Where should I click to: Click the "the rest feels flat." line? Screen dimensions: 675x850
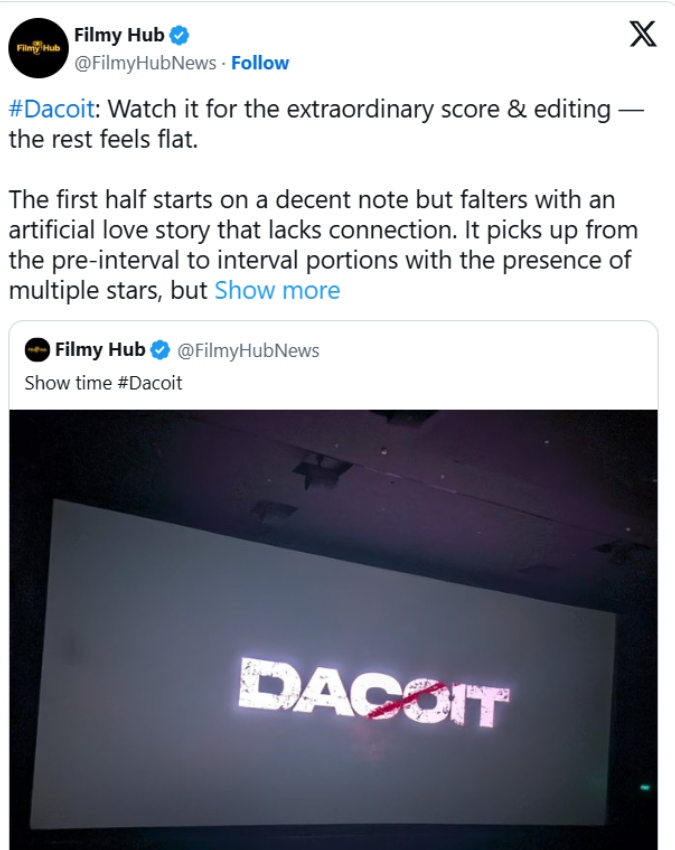(x=104, y=139)
